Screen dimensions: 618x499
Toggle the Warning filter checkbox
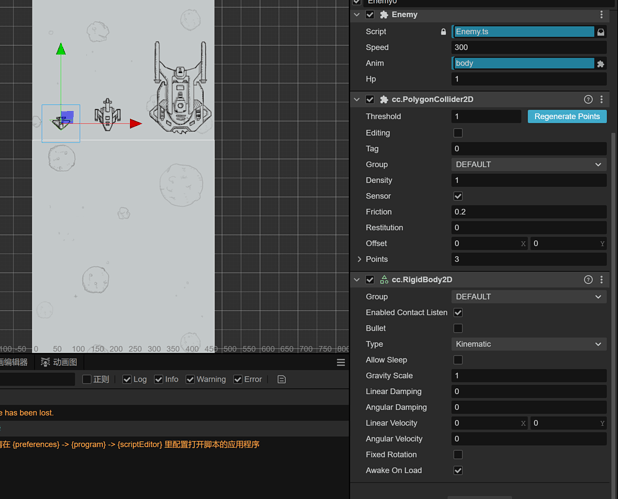[x=190, y=379]
